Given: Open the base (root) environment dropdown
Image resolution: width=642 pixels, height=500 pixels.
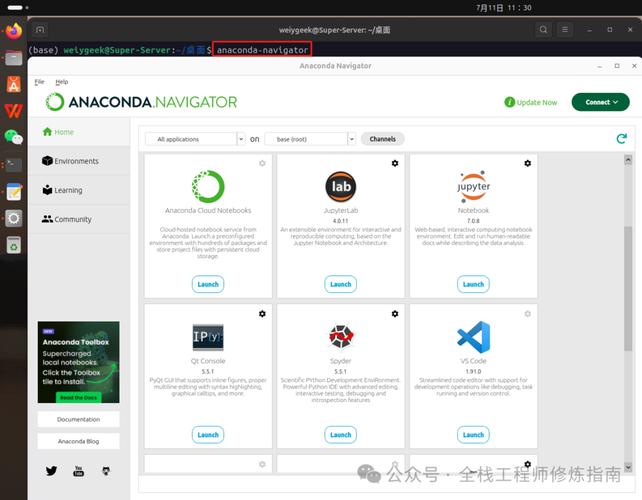Looking at the screenshot, I should [x=310, y=139].
